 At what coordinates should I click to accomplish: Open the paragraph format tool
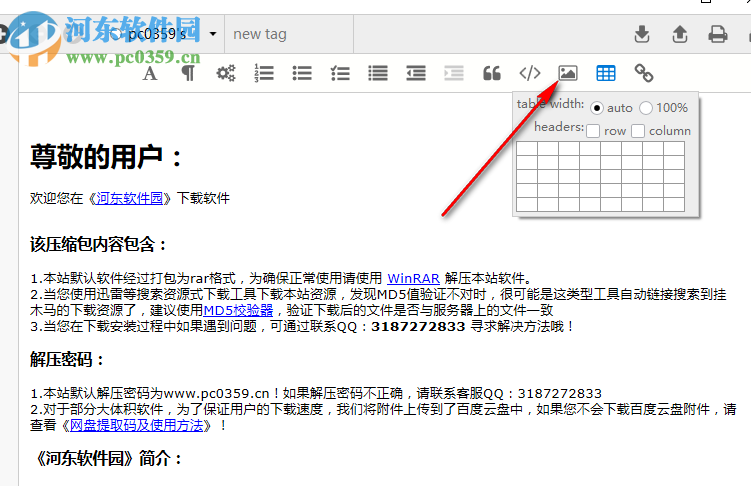coord(188,73)
